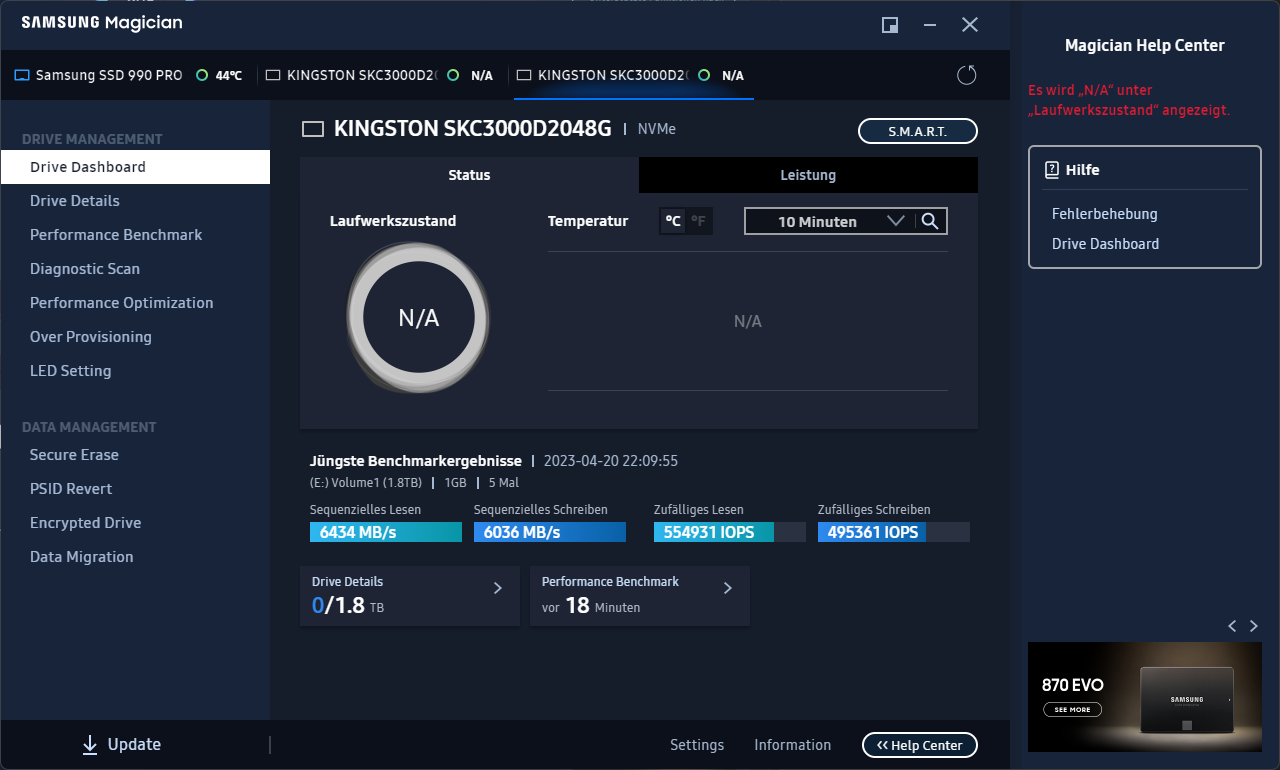Click the Sequenzielles Lesen 6434 MB/s bar

click(386, 532)
